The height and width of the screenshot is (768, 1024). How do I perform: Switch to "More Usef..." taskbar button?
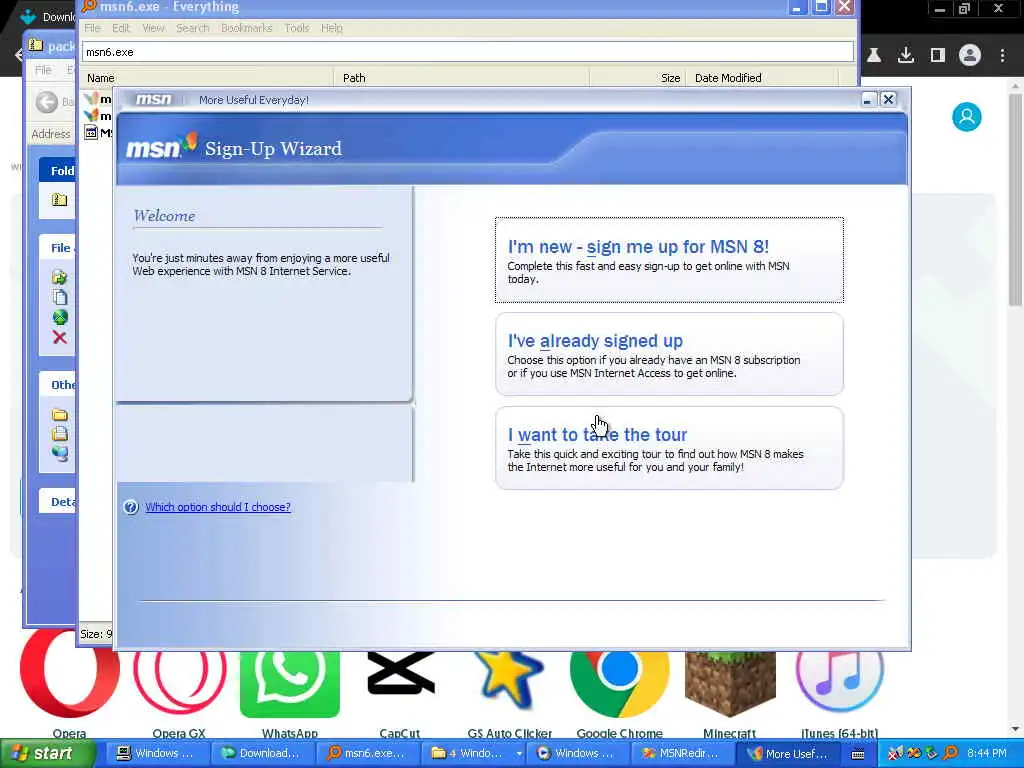[x=788, y=753]
